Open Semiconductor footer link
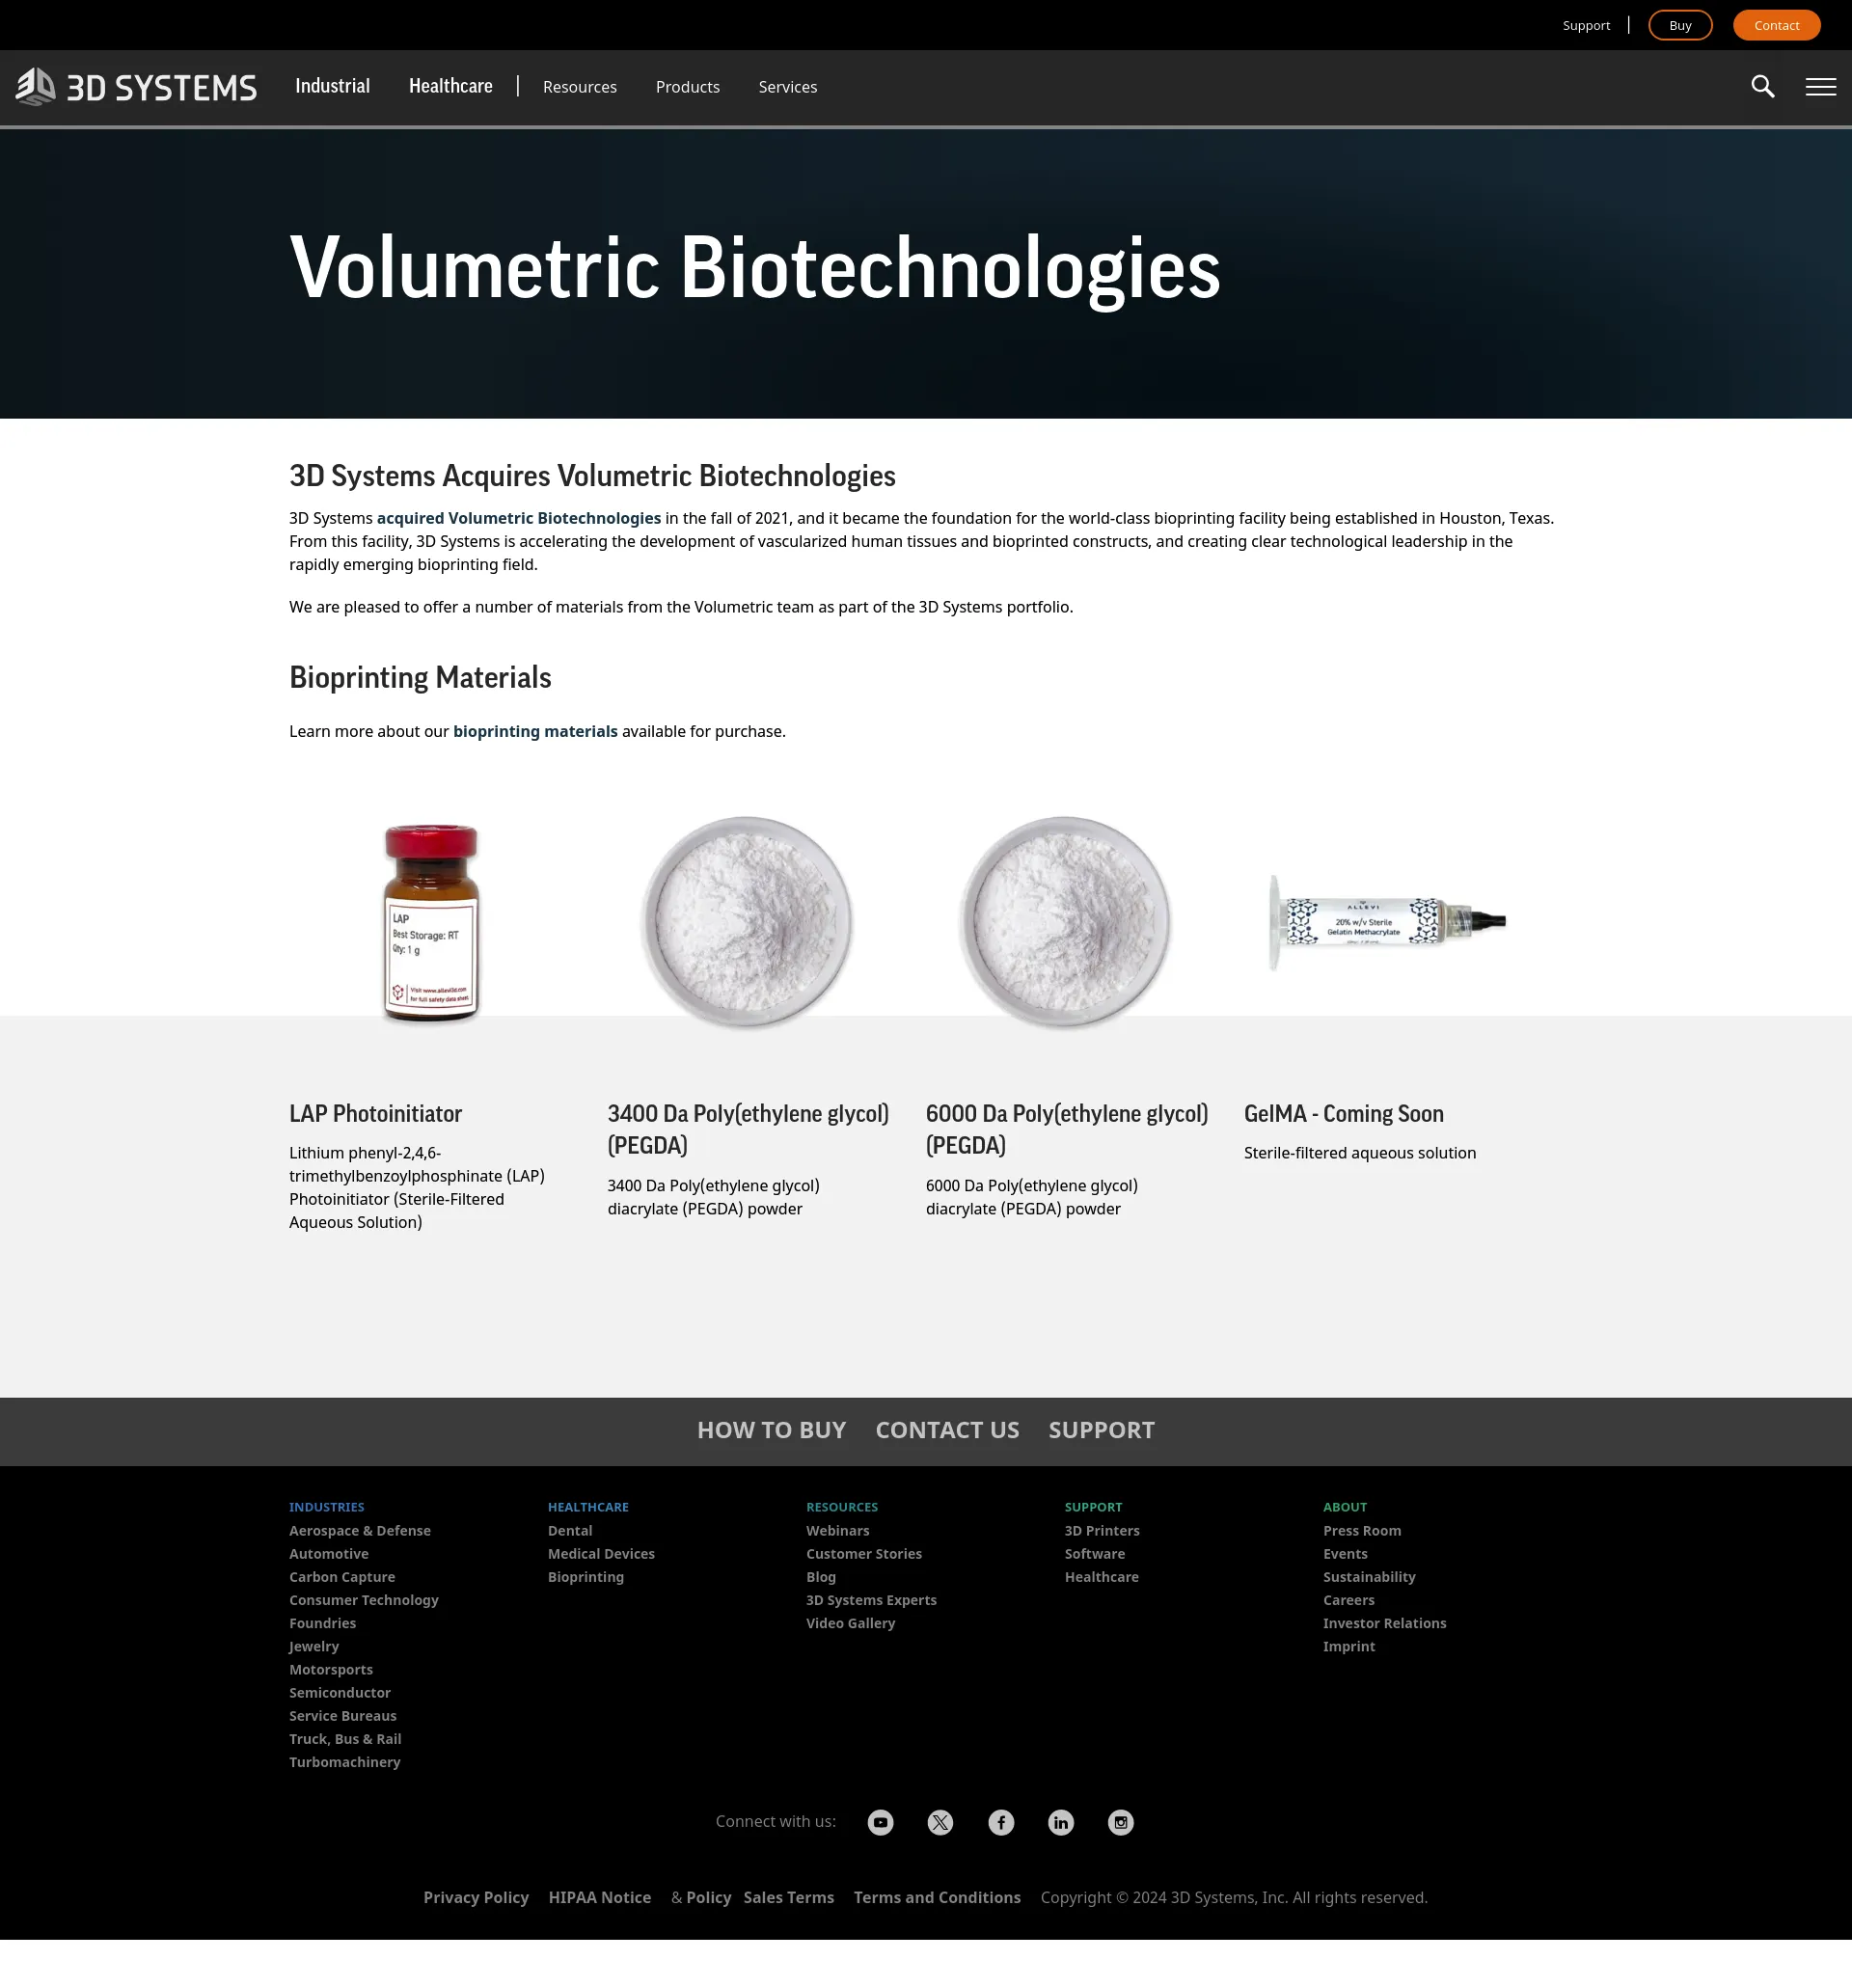Viewport: 1852px width, 1988px height. [340, 1692]
